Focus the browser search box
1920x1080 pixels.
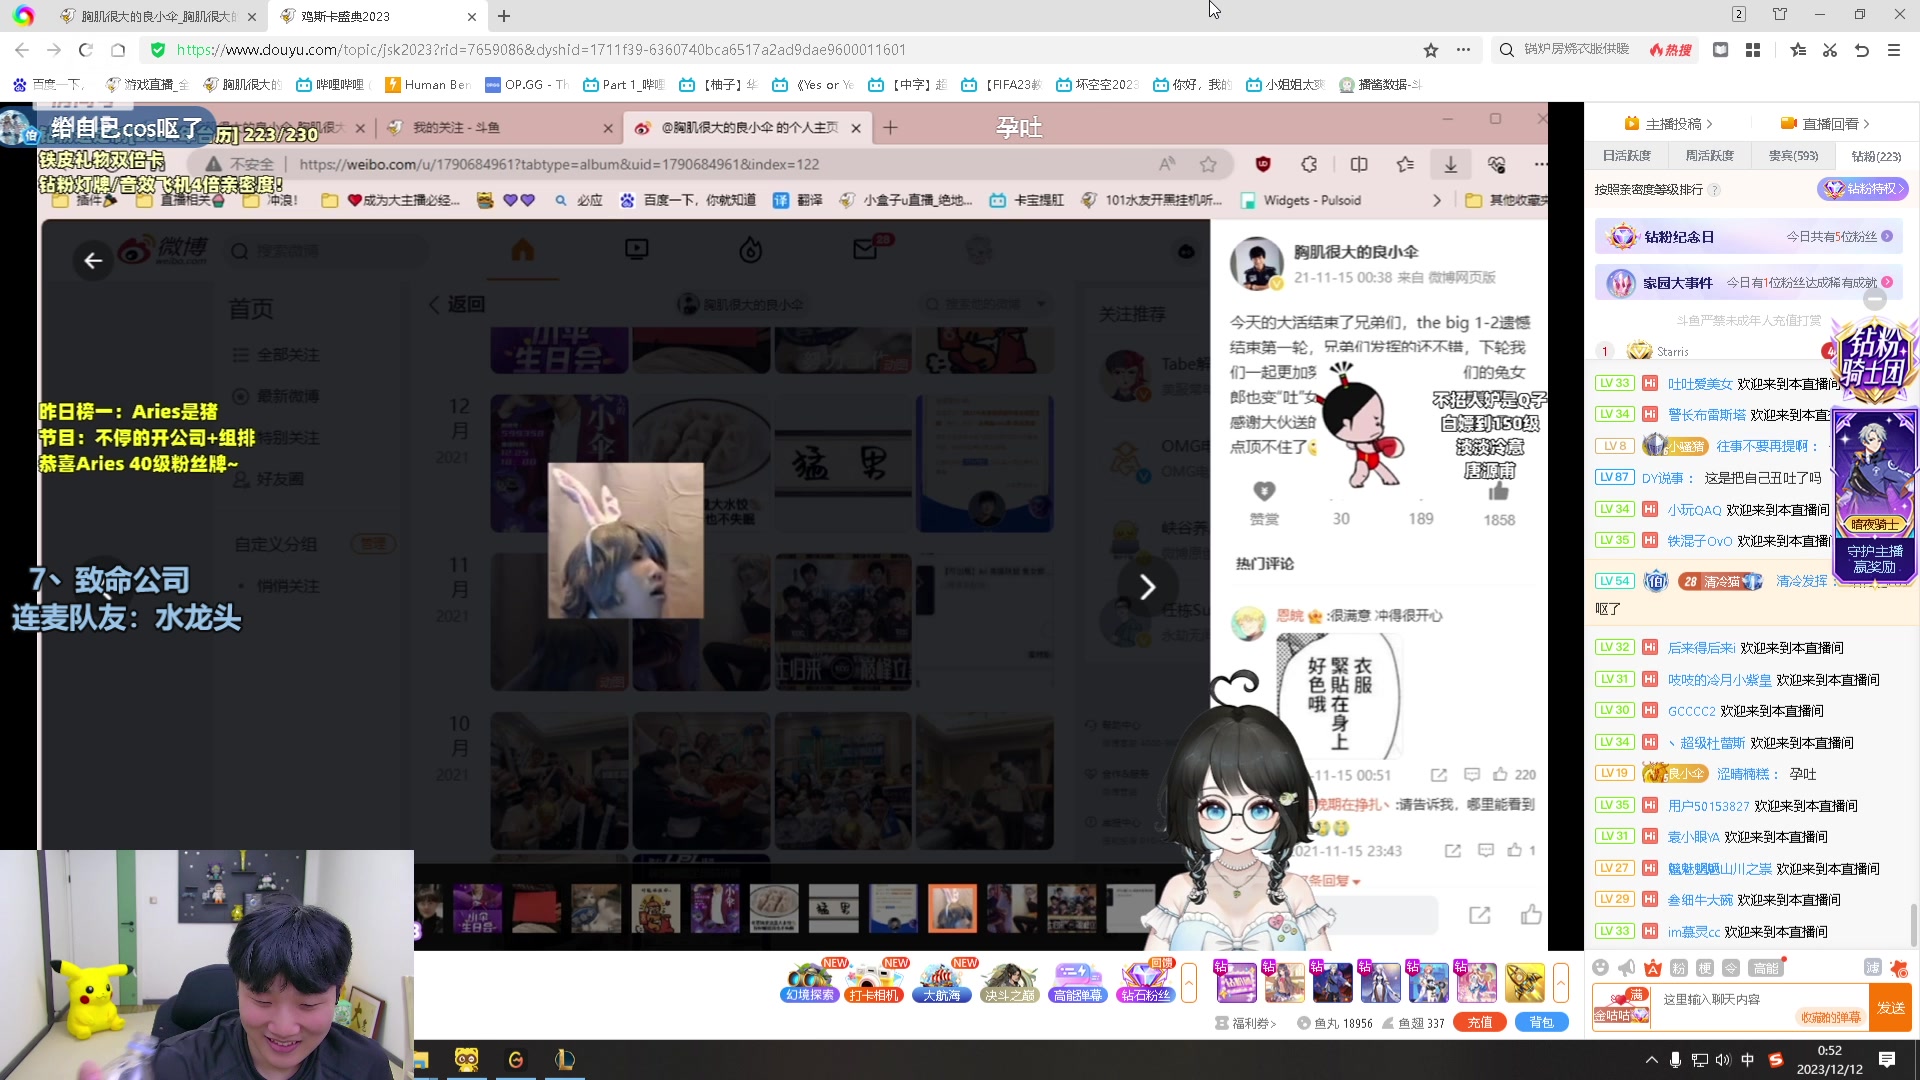(x=1575, y=50)
